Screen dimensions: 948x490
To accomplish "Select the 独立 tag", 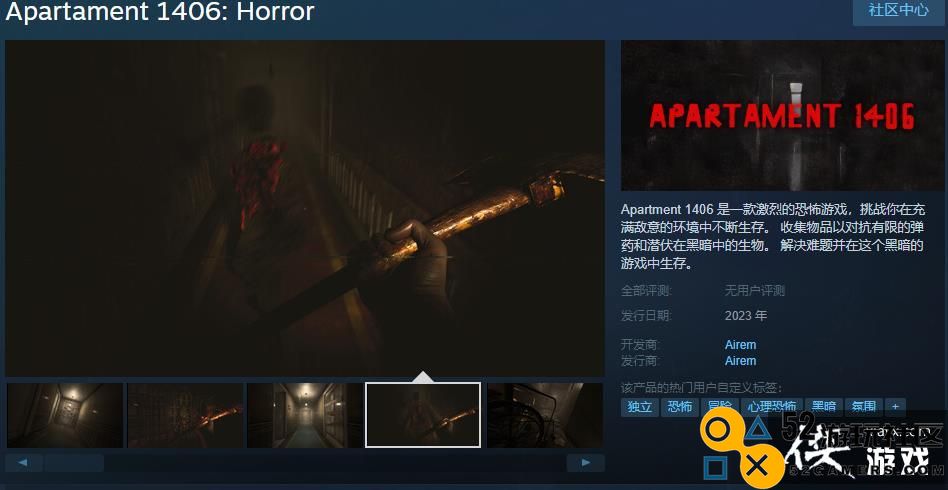I will coord(639,407).
